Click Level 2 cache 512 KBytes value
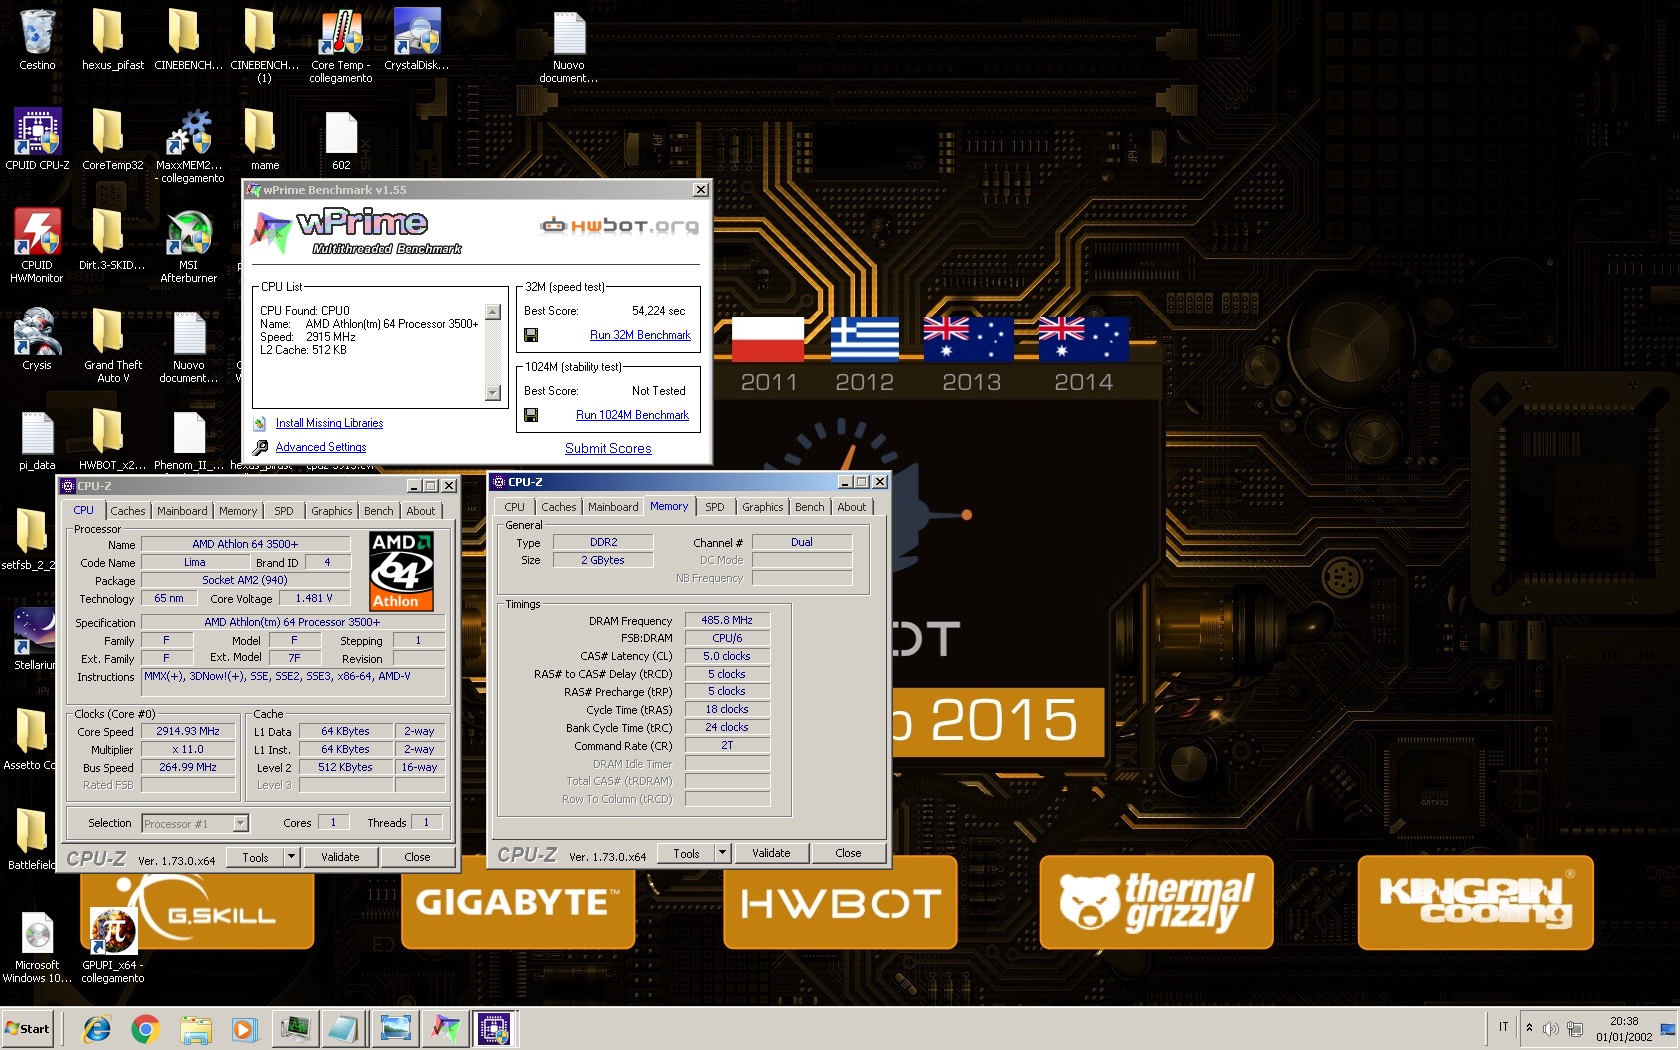 click(345, 767)
